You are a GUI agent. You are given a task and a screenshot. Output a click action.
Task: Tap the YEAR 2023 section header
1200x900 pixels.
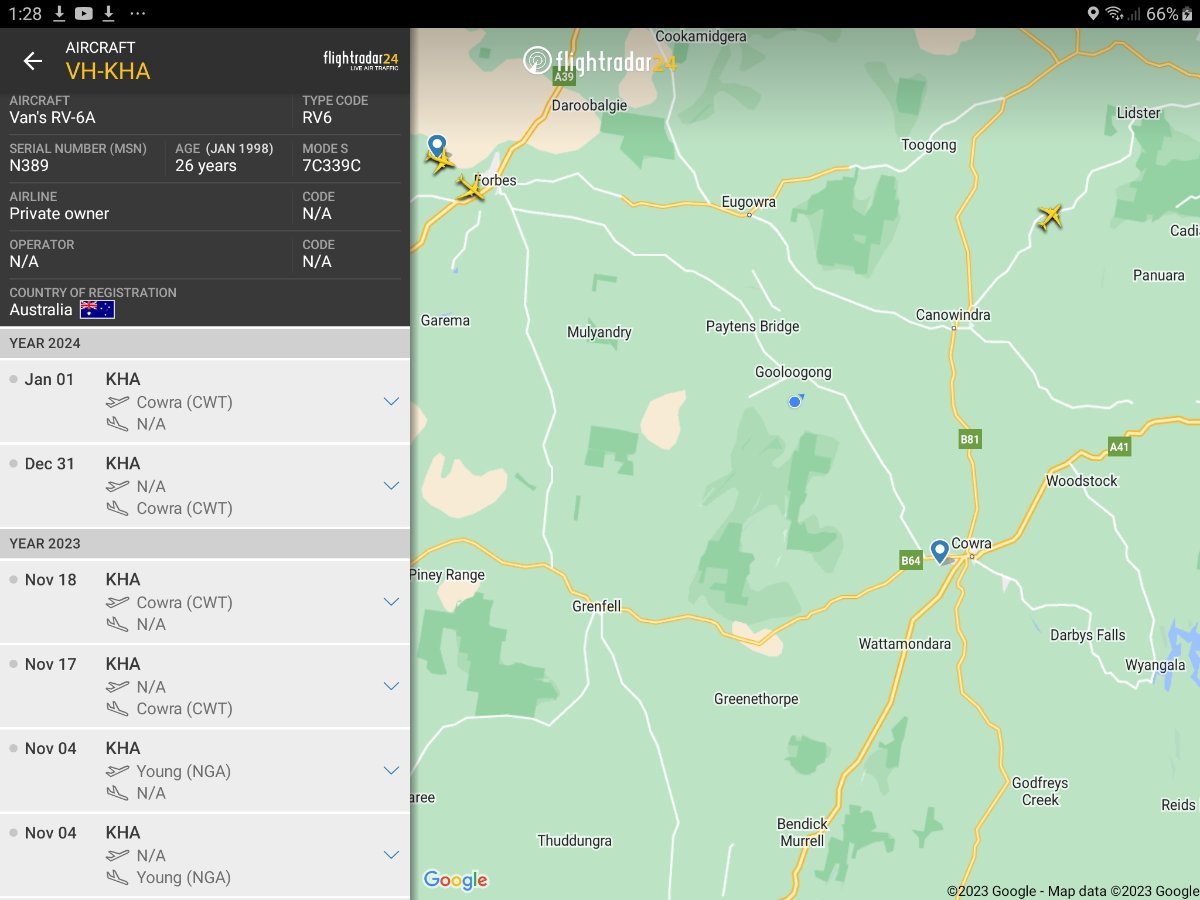(x=205, y=543)
